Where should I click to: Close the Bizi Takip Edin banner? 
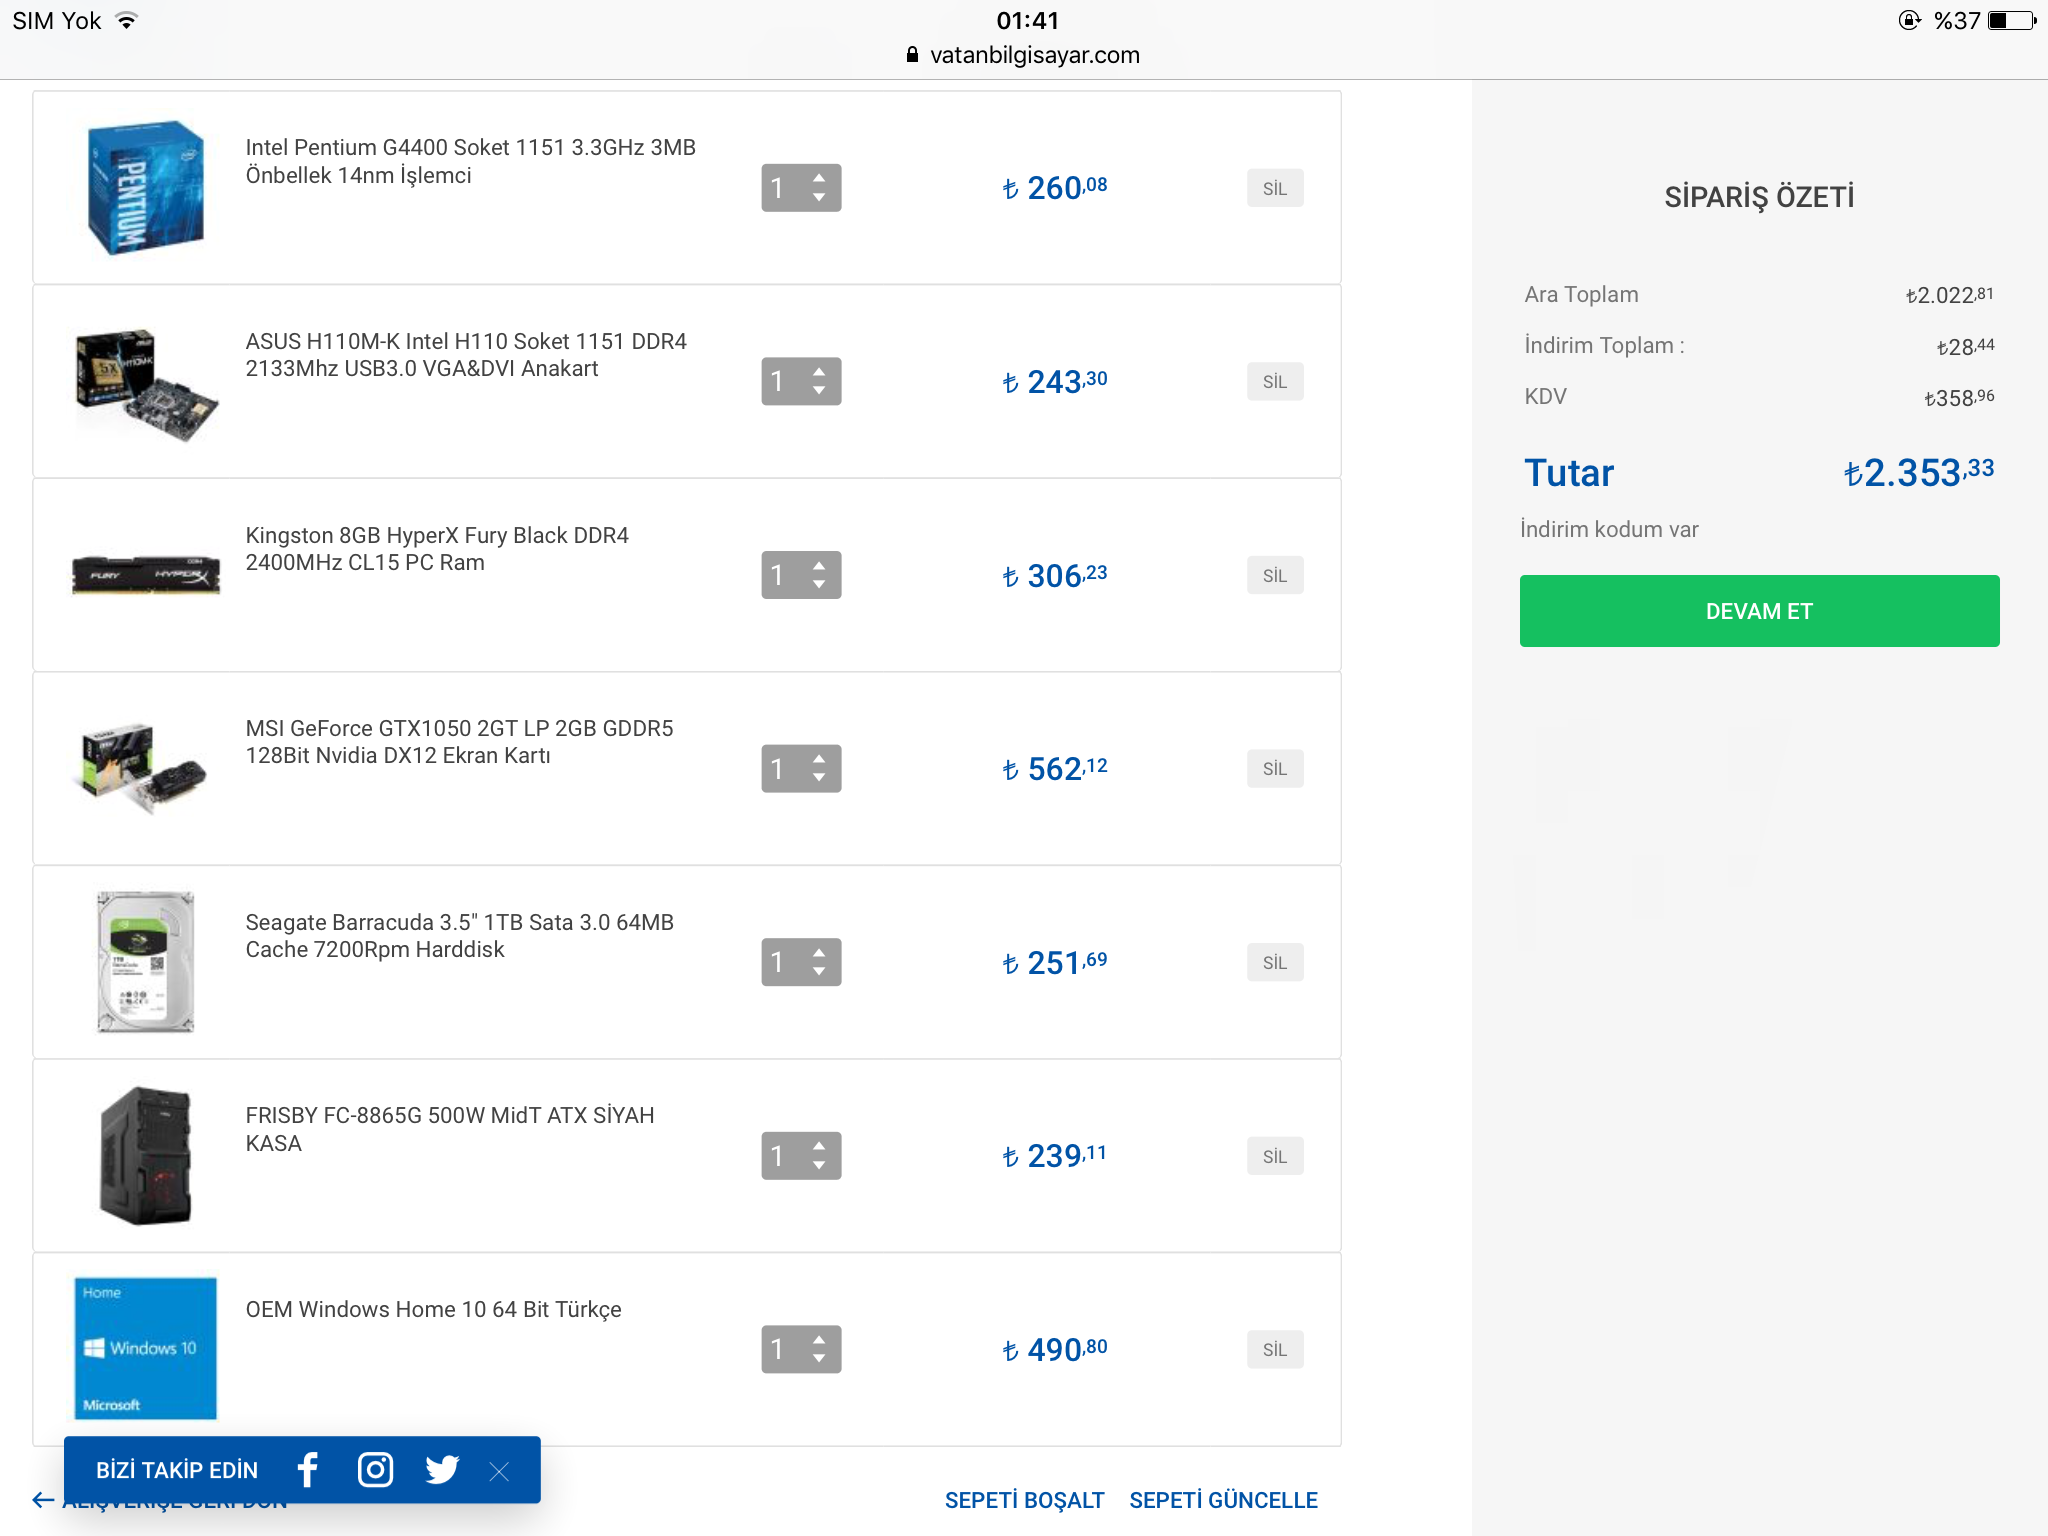tap(499, 1471)
